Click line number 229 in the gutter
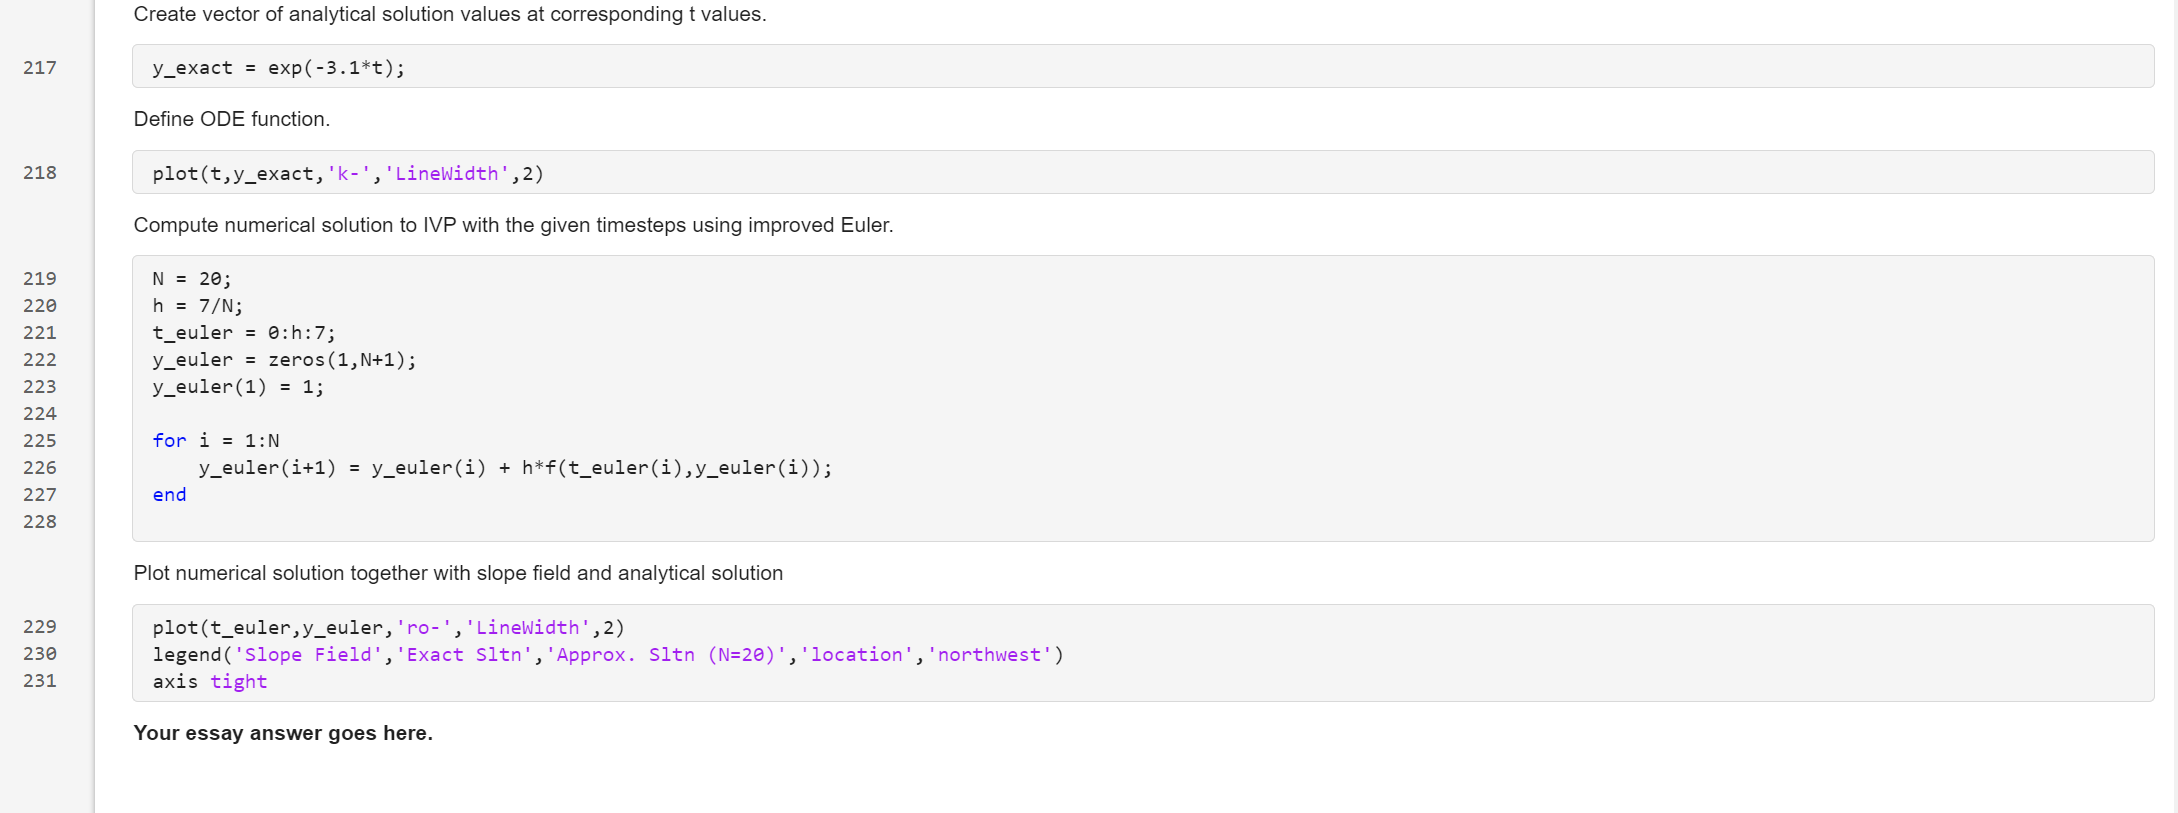This screenshot has width=2178, height=813. [x=40, y=627]
